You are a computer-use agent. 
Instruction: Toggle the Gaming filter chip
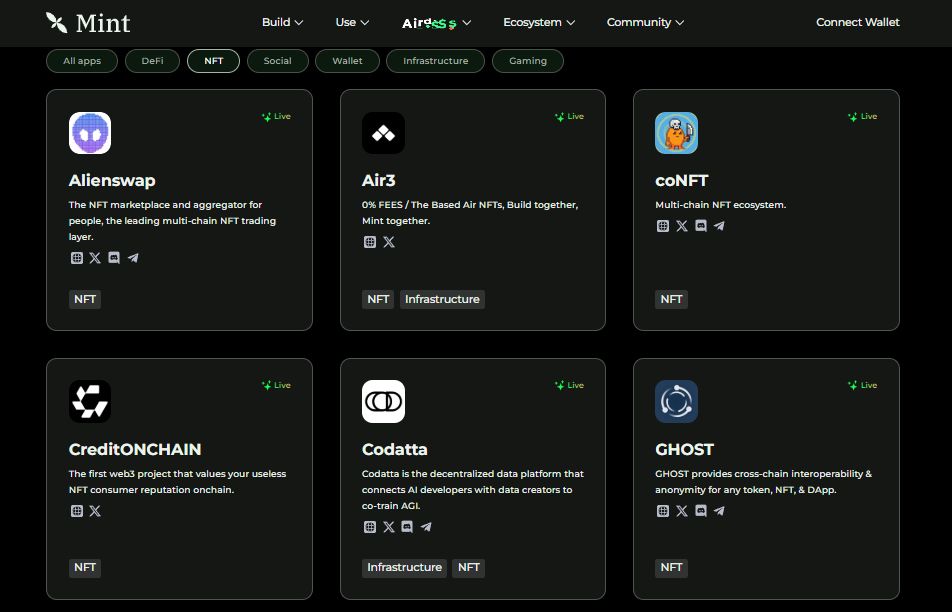tap(527, 61)
